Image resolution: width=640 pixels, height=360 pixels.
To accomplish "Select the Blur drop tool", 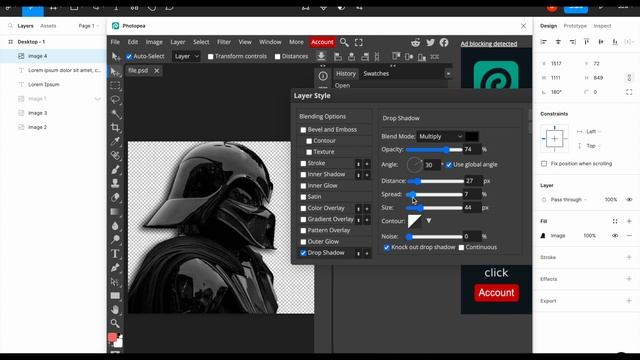I will tap(116, 226).
